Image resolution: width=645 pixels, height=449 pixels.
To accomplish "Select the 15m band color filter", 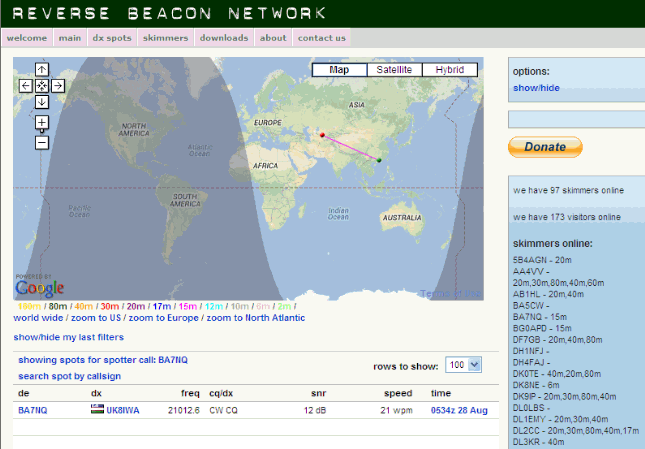I will [x=188, y=306].
